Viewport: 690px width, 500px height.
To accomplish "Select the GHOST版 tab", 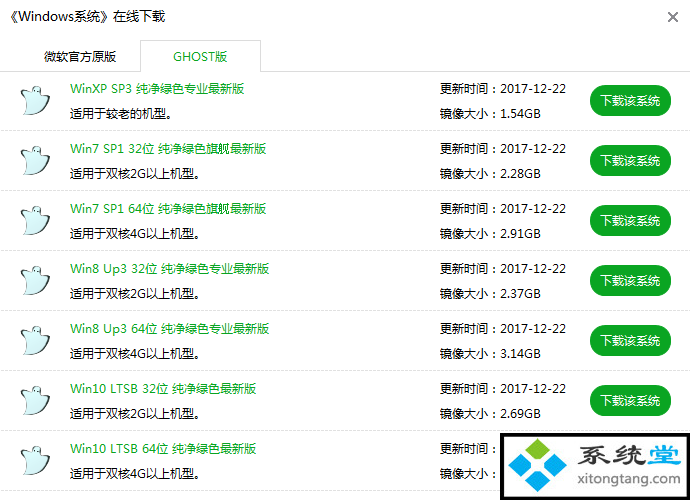I will (x=200, y=56).
